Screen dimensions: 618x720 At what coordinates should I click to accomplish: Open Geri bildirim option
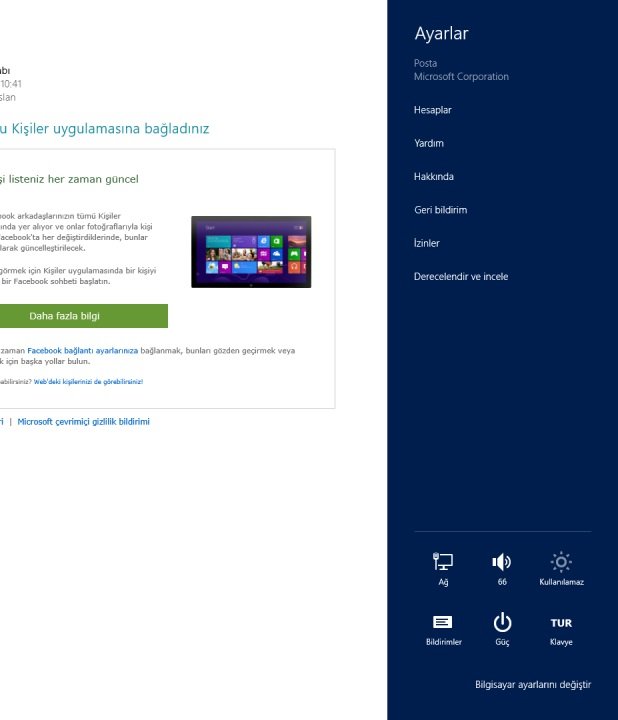pyautogui.click(x=440, y=210)
